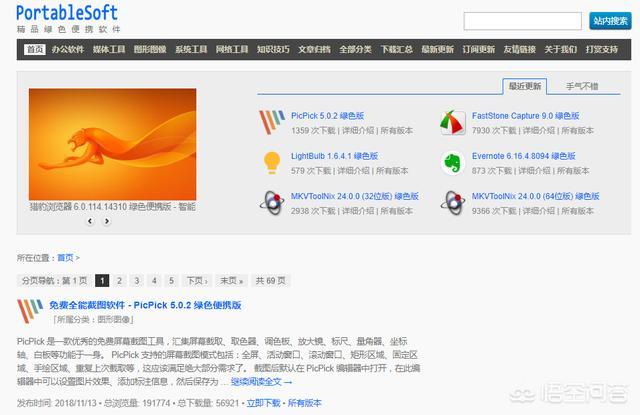This screenshot has height=415, width=640.
Task: Go to page 2 in pagination
Action: tap(119, 281)
